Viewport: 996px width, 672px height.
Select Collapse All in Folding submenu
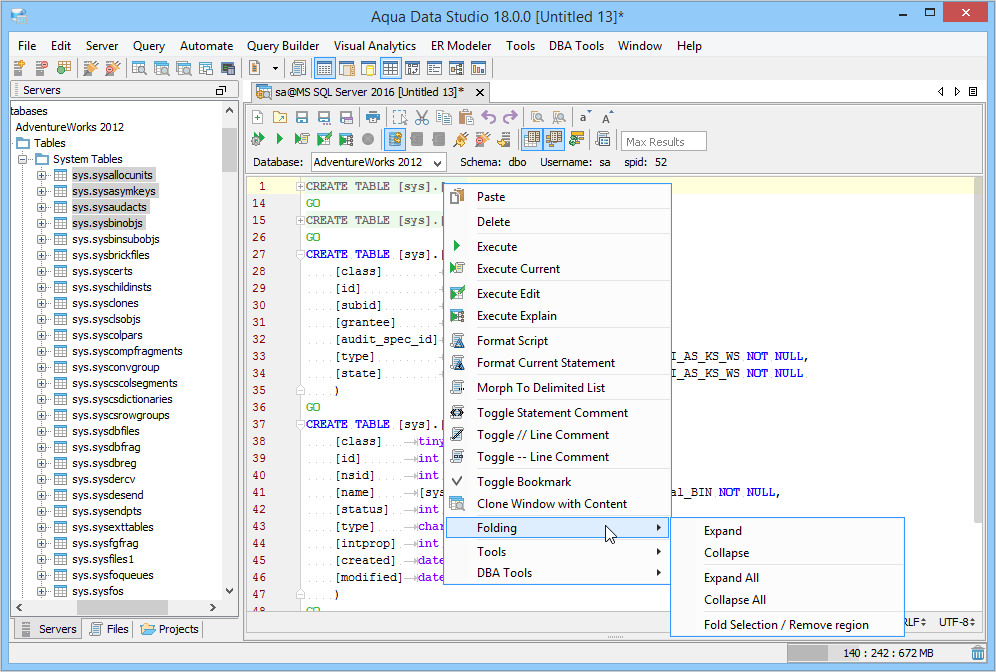tap(734, 600)
